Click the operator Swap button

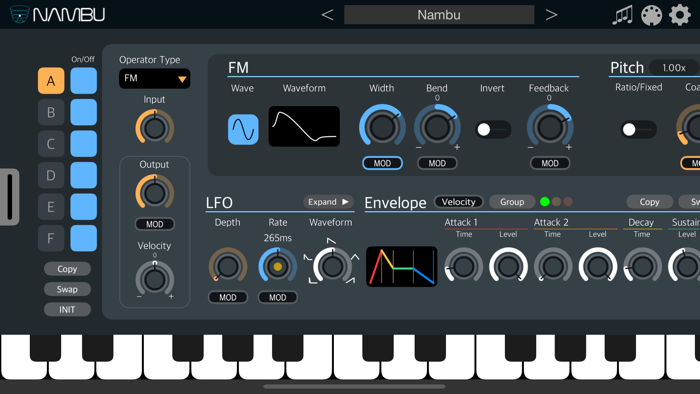(x=67, y=289)
